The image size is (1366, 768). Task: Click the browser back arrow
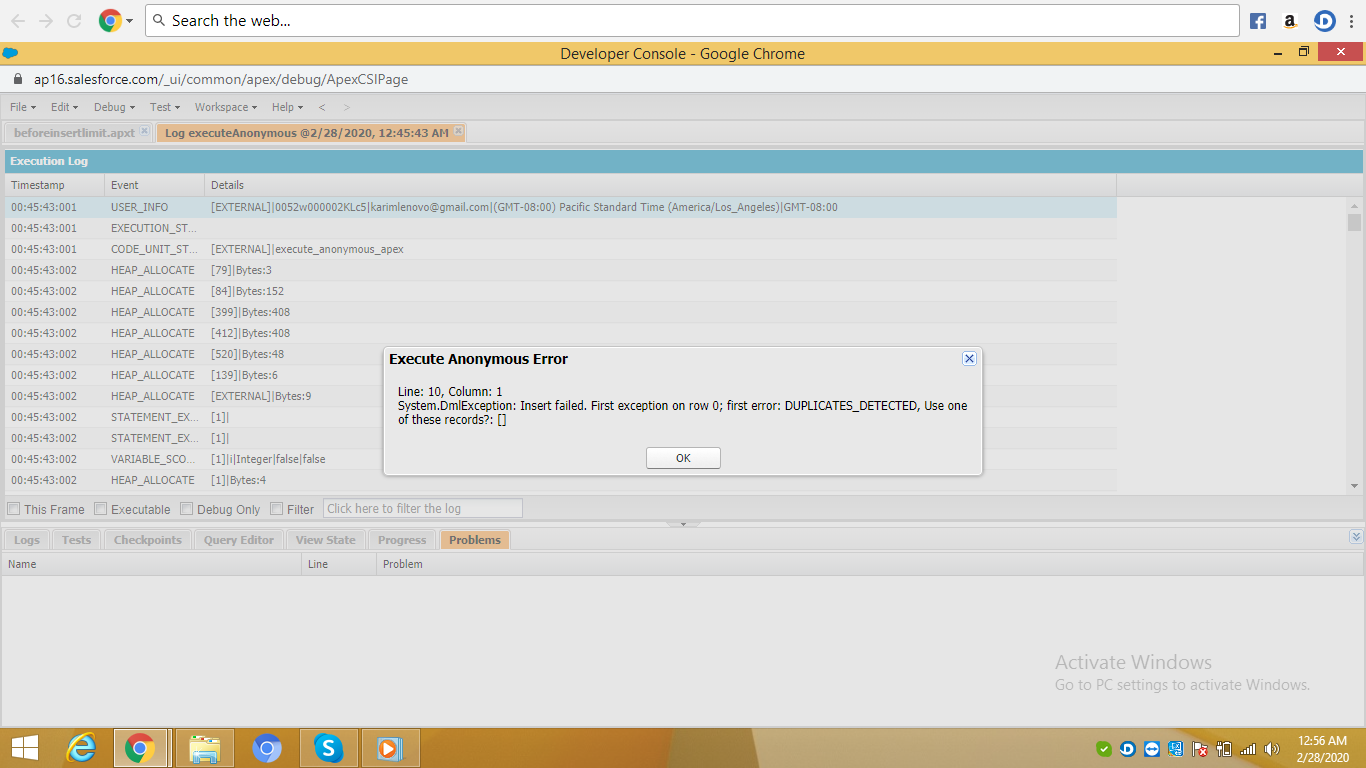click(x=18, y=20)
